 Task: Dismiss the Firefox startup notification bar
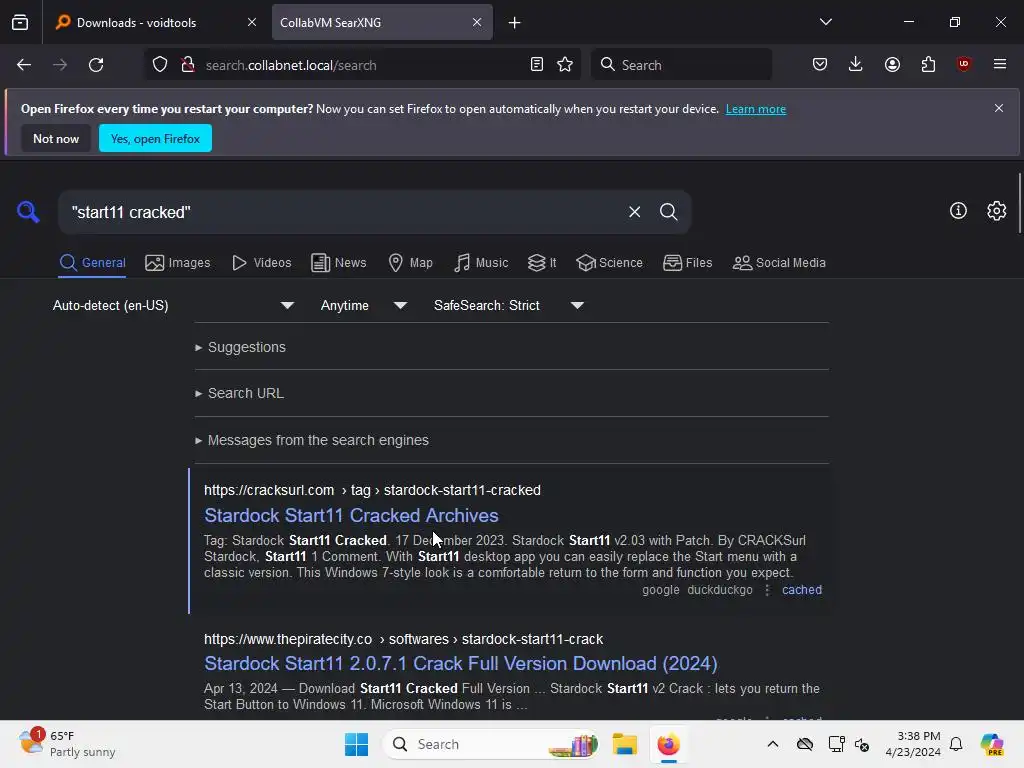999,108
